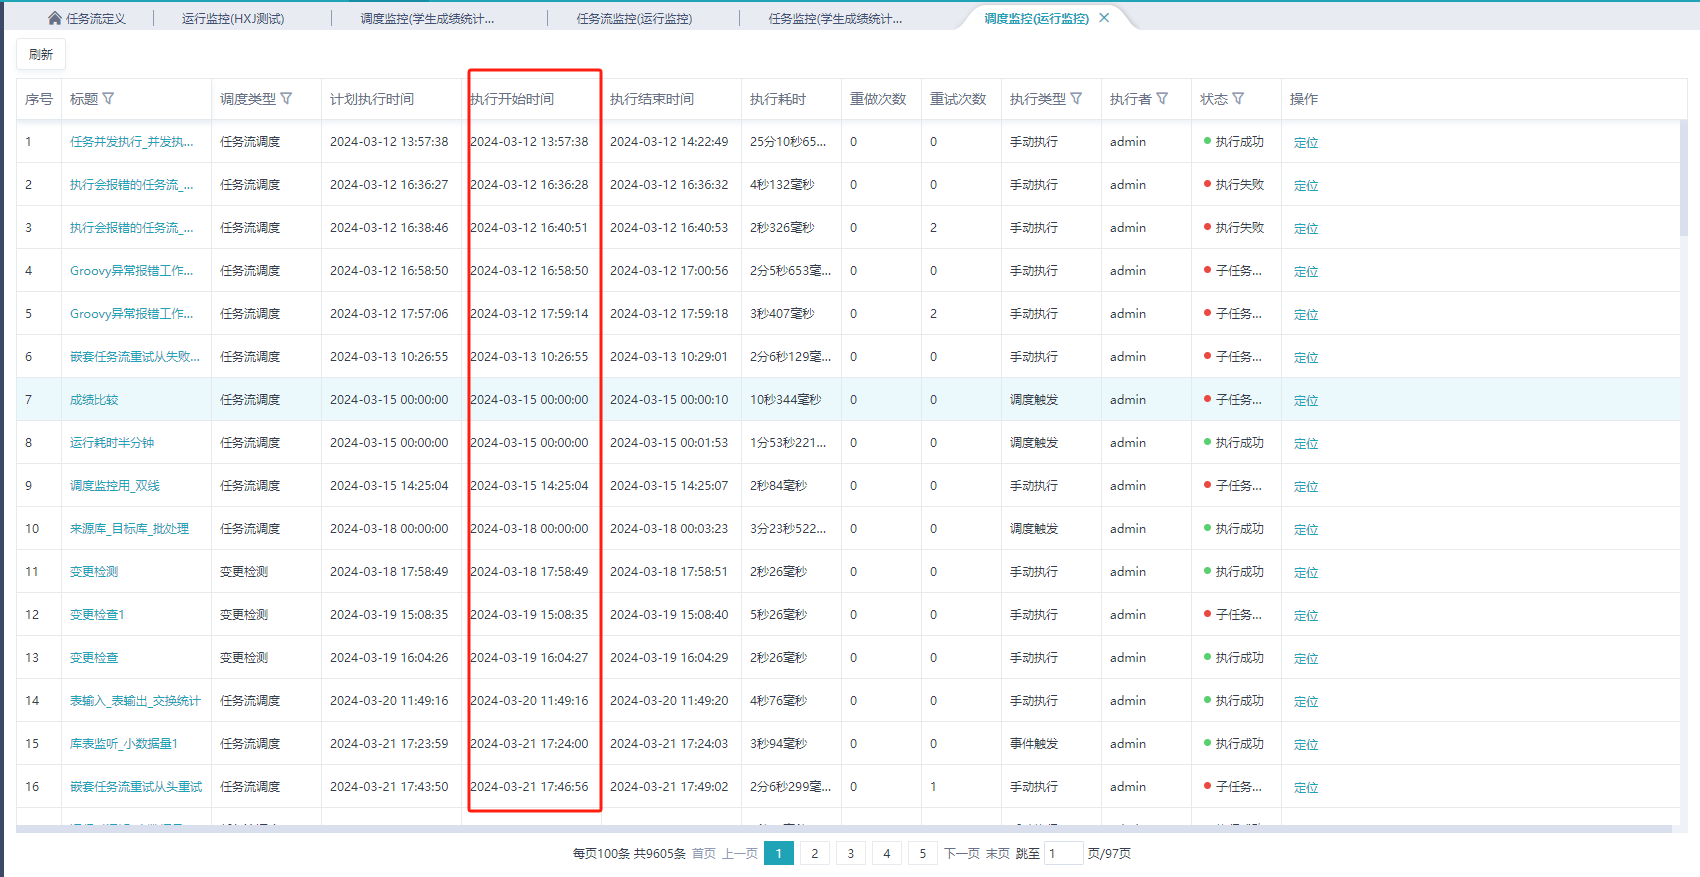Switch to the 运行监控(HXJ测试) tab
Image resolution: width=1700 pixels, height=877 pixels.
[x=233, y=19]
